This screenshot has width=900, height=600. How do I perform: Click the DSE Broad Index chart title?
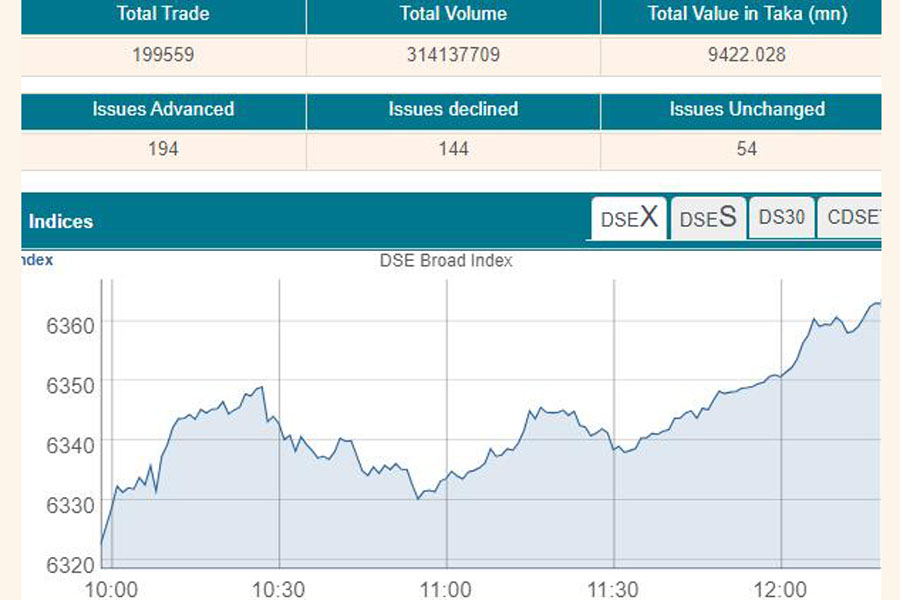[446, 261]
